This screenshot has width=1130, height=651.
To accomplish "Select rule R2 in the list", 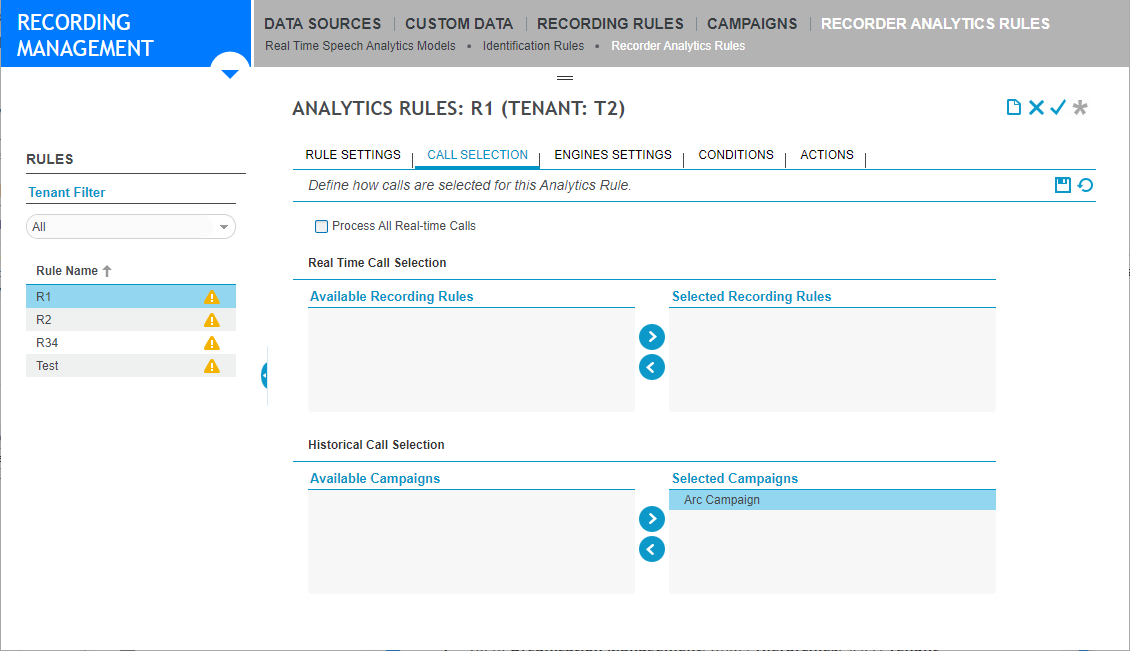I will [x=130, y=319].
